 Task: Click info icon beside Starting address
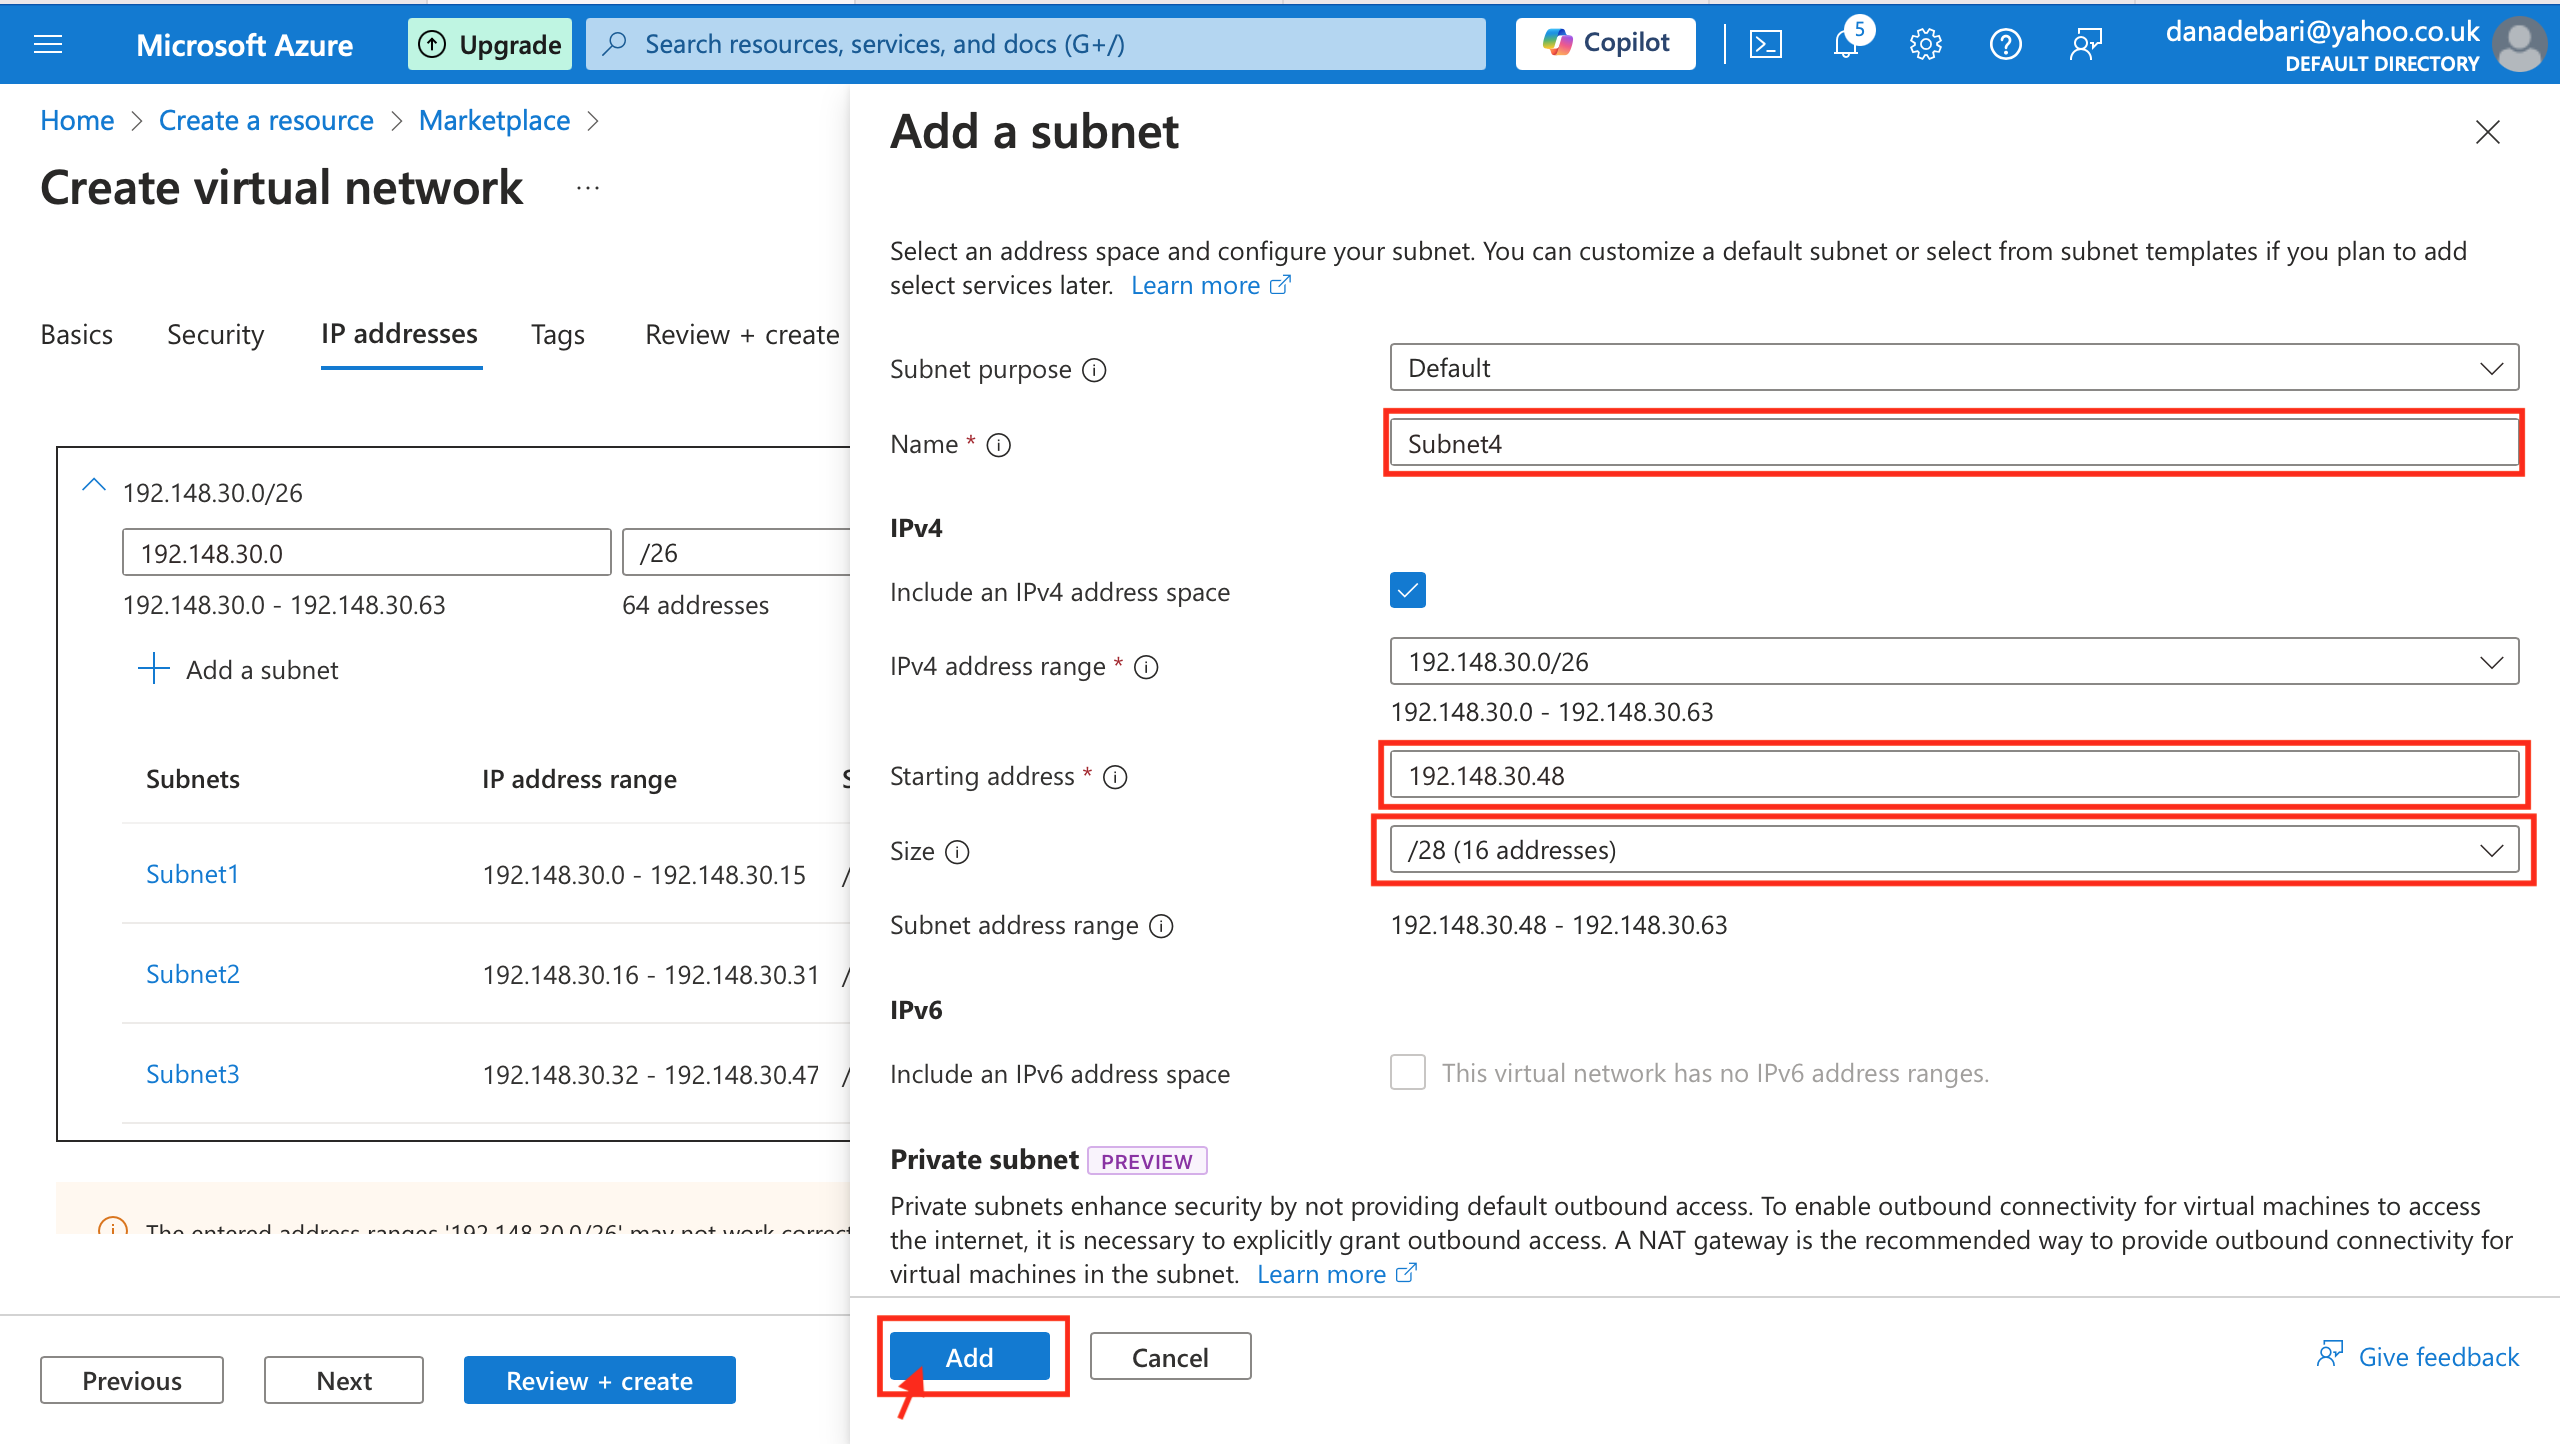pyautogui.click(x=1115, y=777)
